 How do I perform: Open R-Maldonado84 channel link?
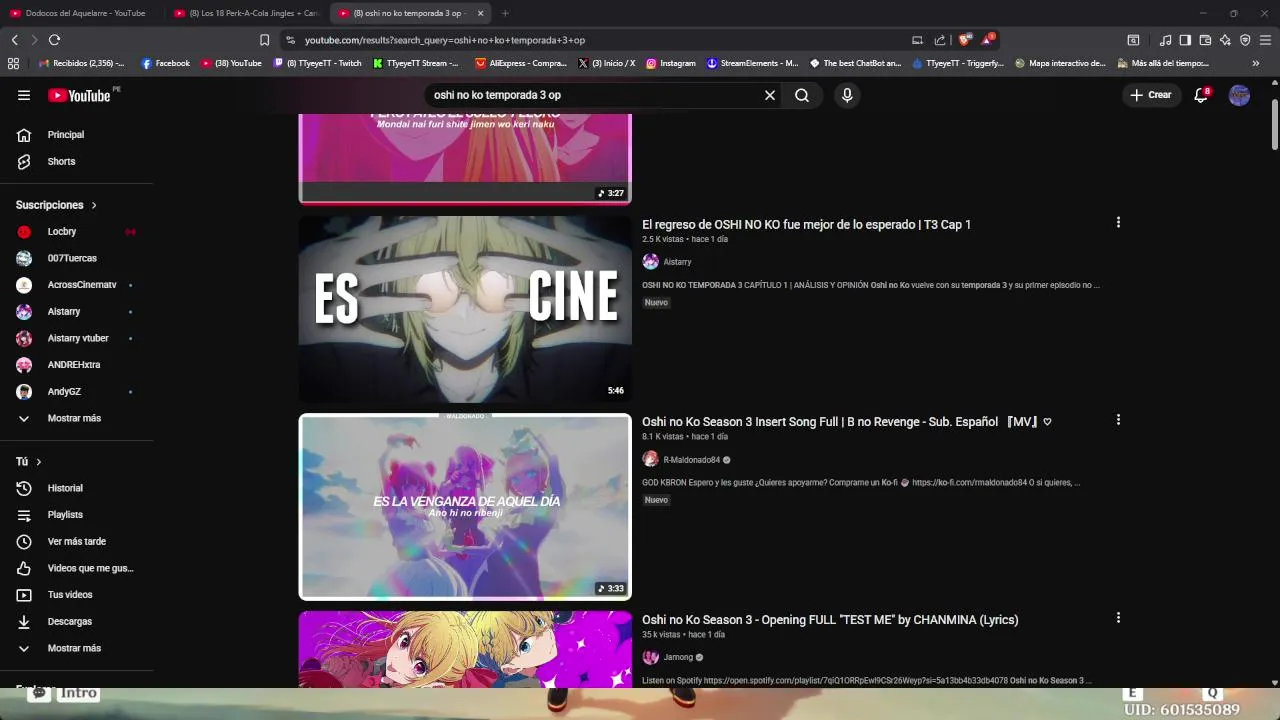click(691, 460)
